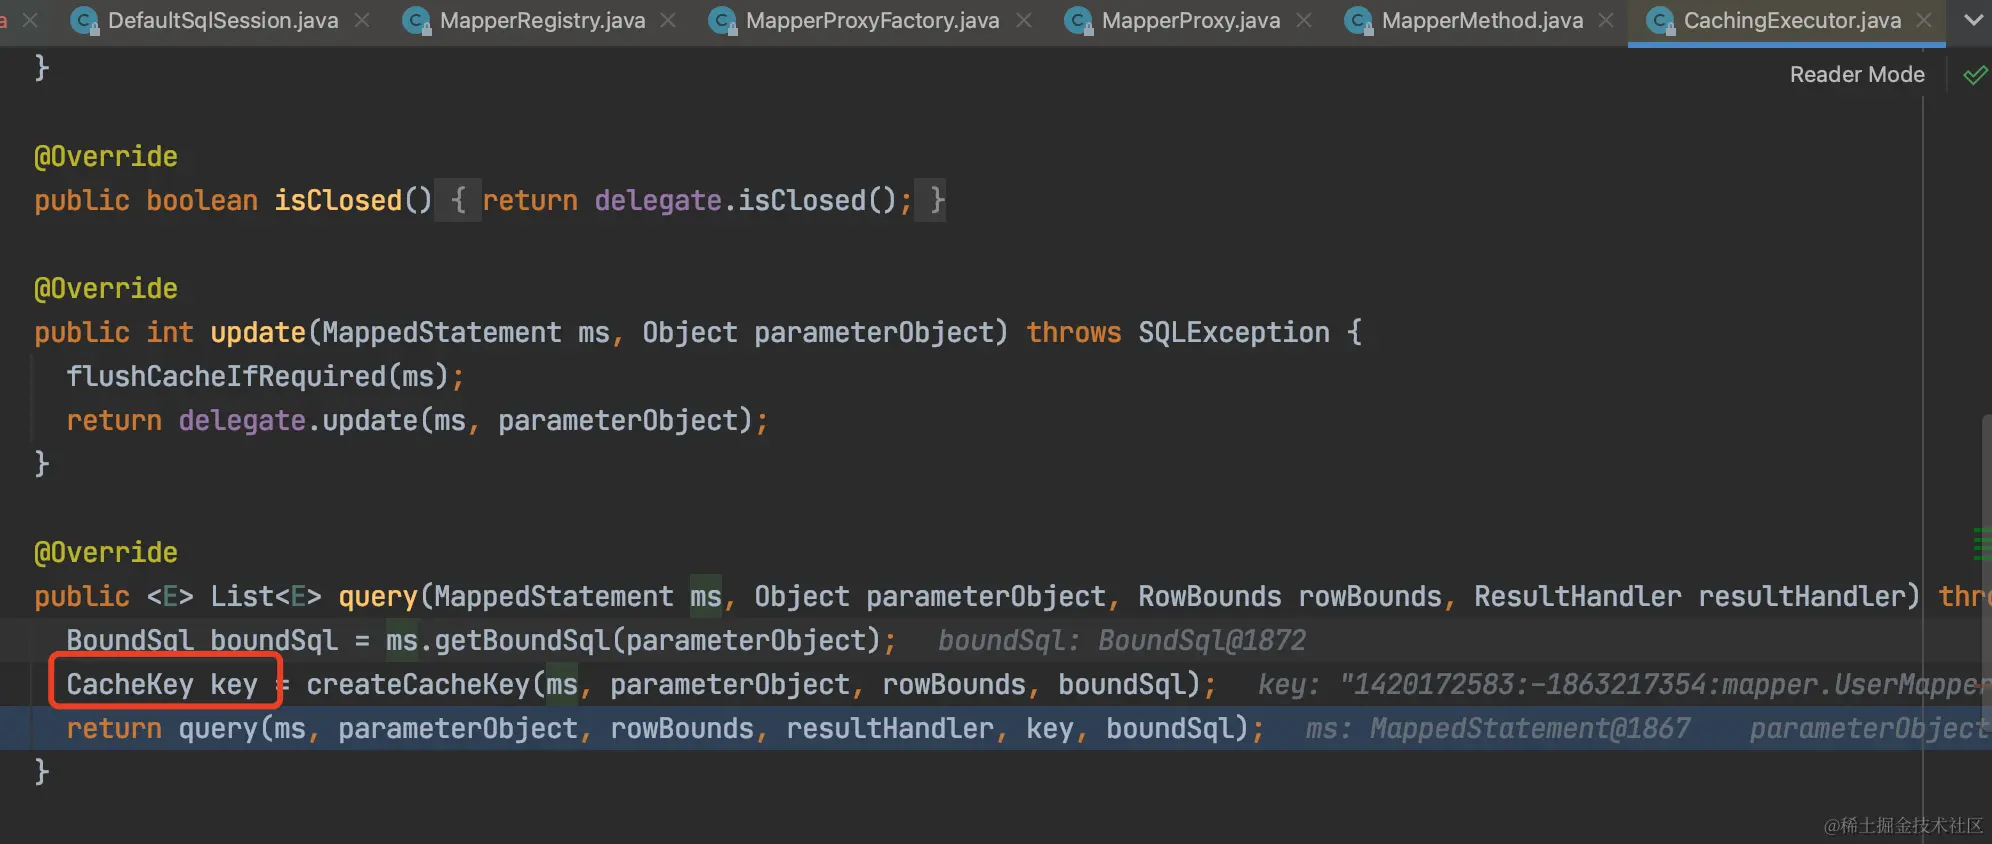Close the MapperMethod.java tab

(x=1606, y=20)
